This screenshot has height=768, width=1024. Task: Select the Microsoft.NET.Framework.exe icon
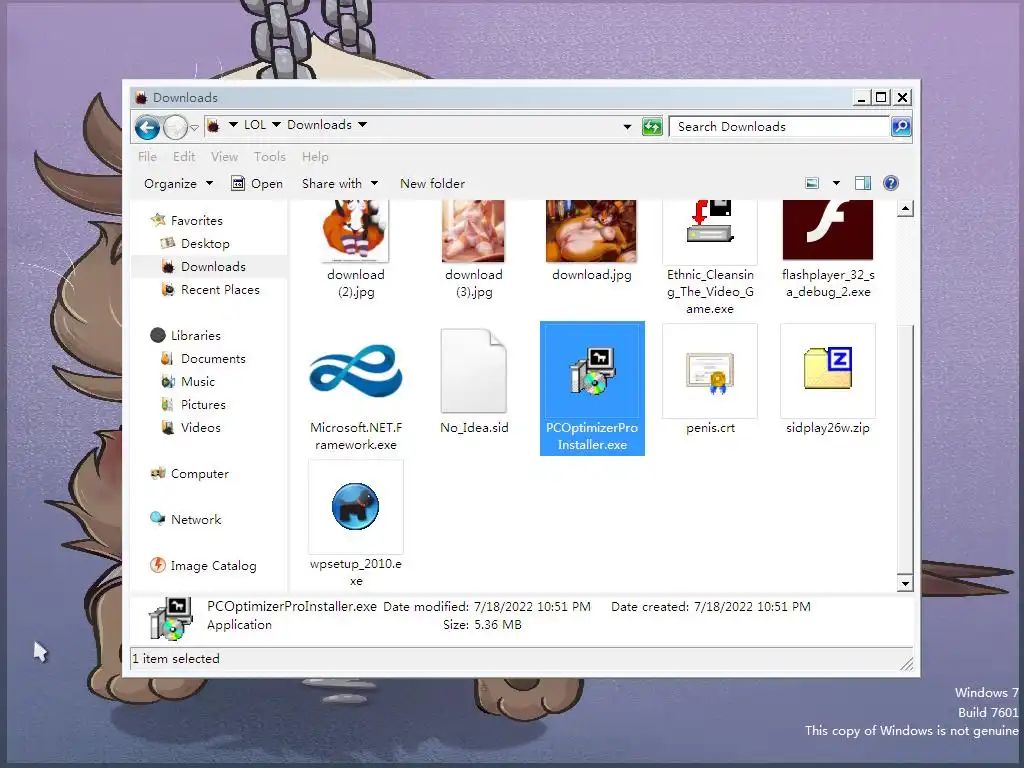(x=356, y=370)
